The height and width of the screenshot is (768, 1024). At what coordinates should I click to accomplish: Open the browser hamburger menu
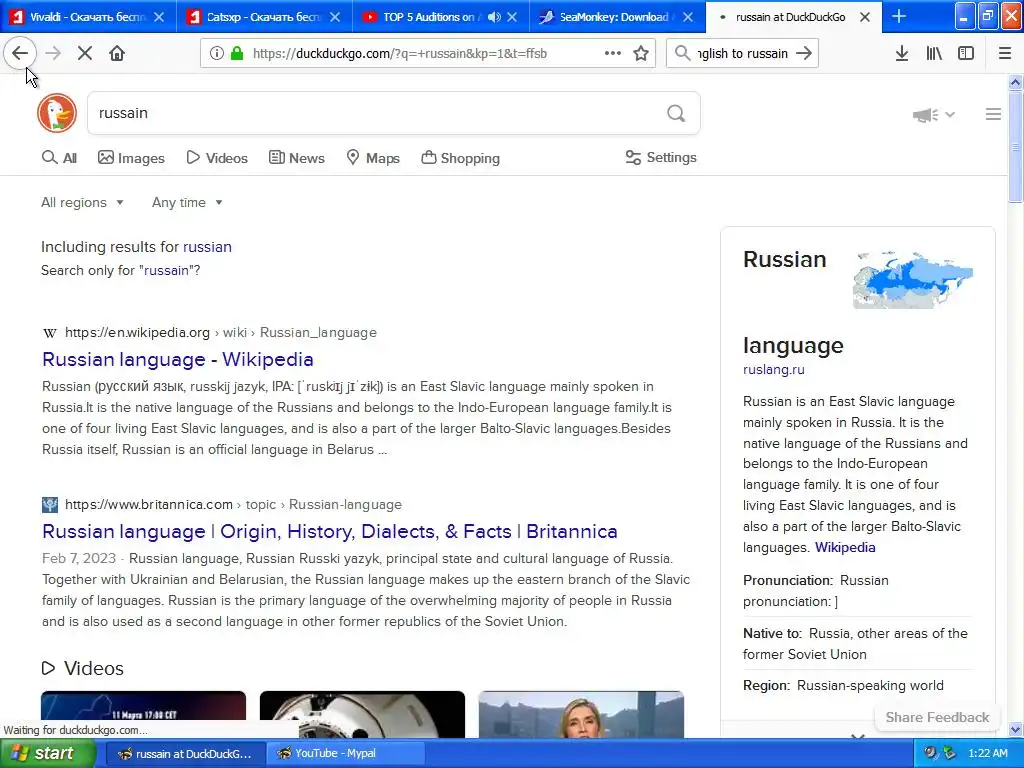1004,53
